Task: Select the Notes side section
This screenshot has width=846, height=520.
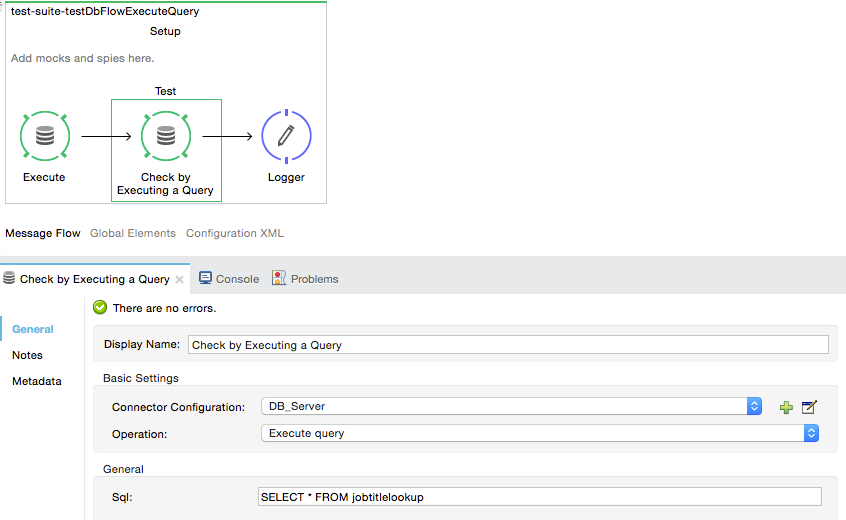Action: tap(27, 355)
